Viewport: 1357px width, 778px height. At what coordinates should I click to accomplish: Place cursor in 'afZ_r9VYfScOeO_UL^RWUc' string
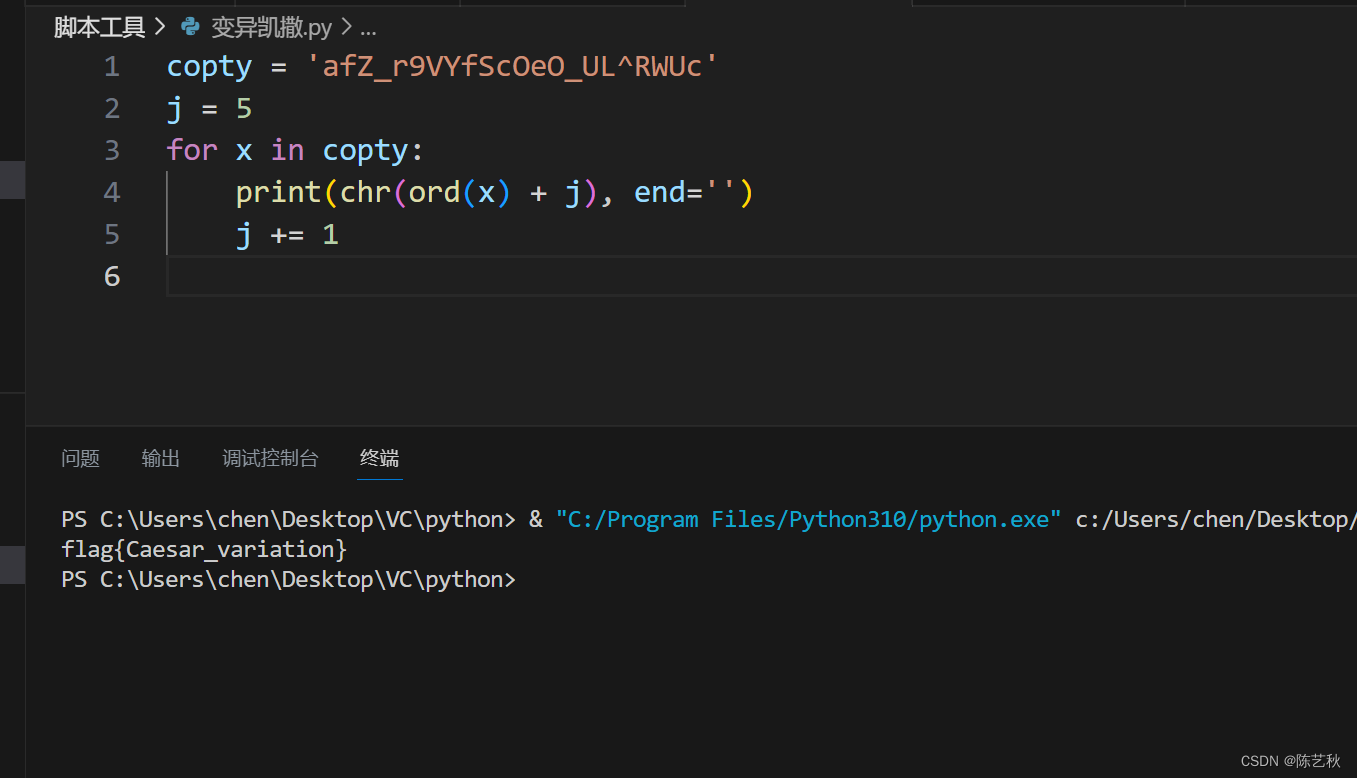512,67
